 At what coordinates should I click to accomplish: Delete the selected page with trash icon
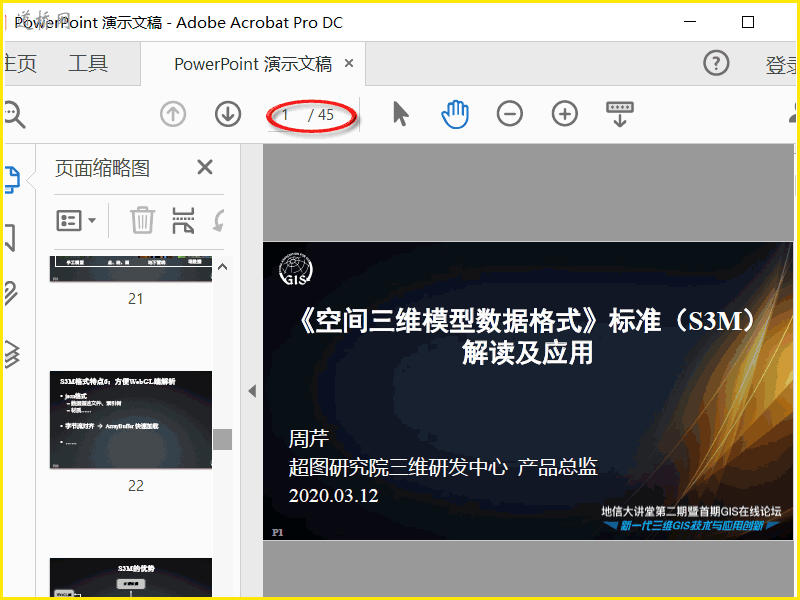[x=142, y=220]
